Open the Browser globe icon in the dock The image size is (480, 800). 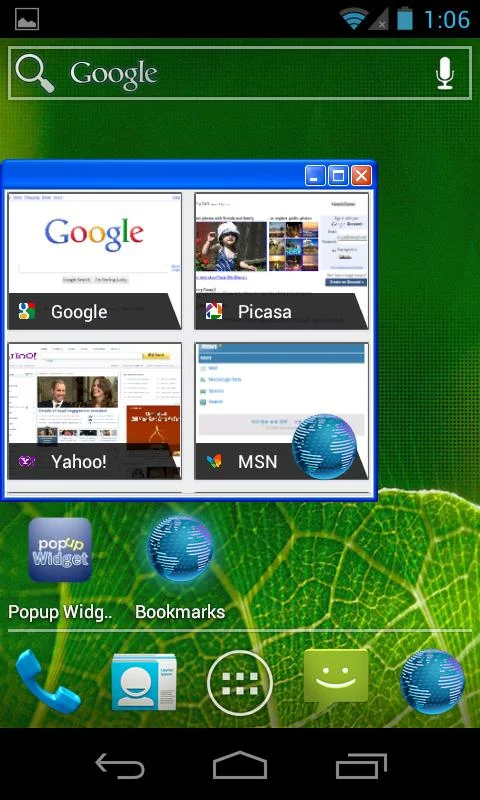coord(433,682)
